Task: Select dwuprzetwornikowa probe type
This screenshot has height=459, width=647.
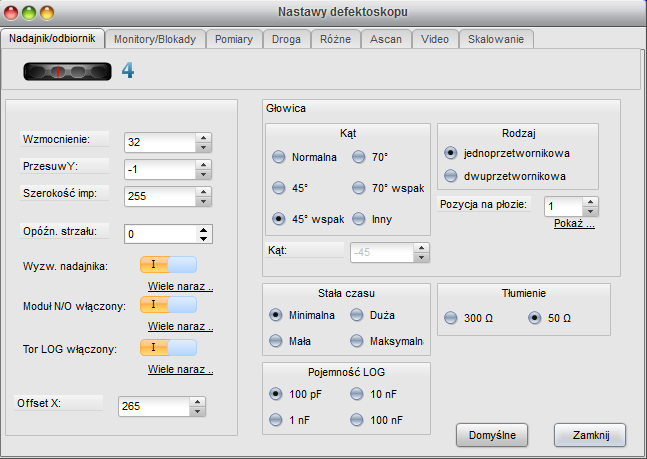Action: [x=451, y=176]
